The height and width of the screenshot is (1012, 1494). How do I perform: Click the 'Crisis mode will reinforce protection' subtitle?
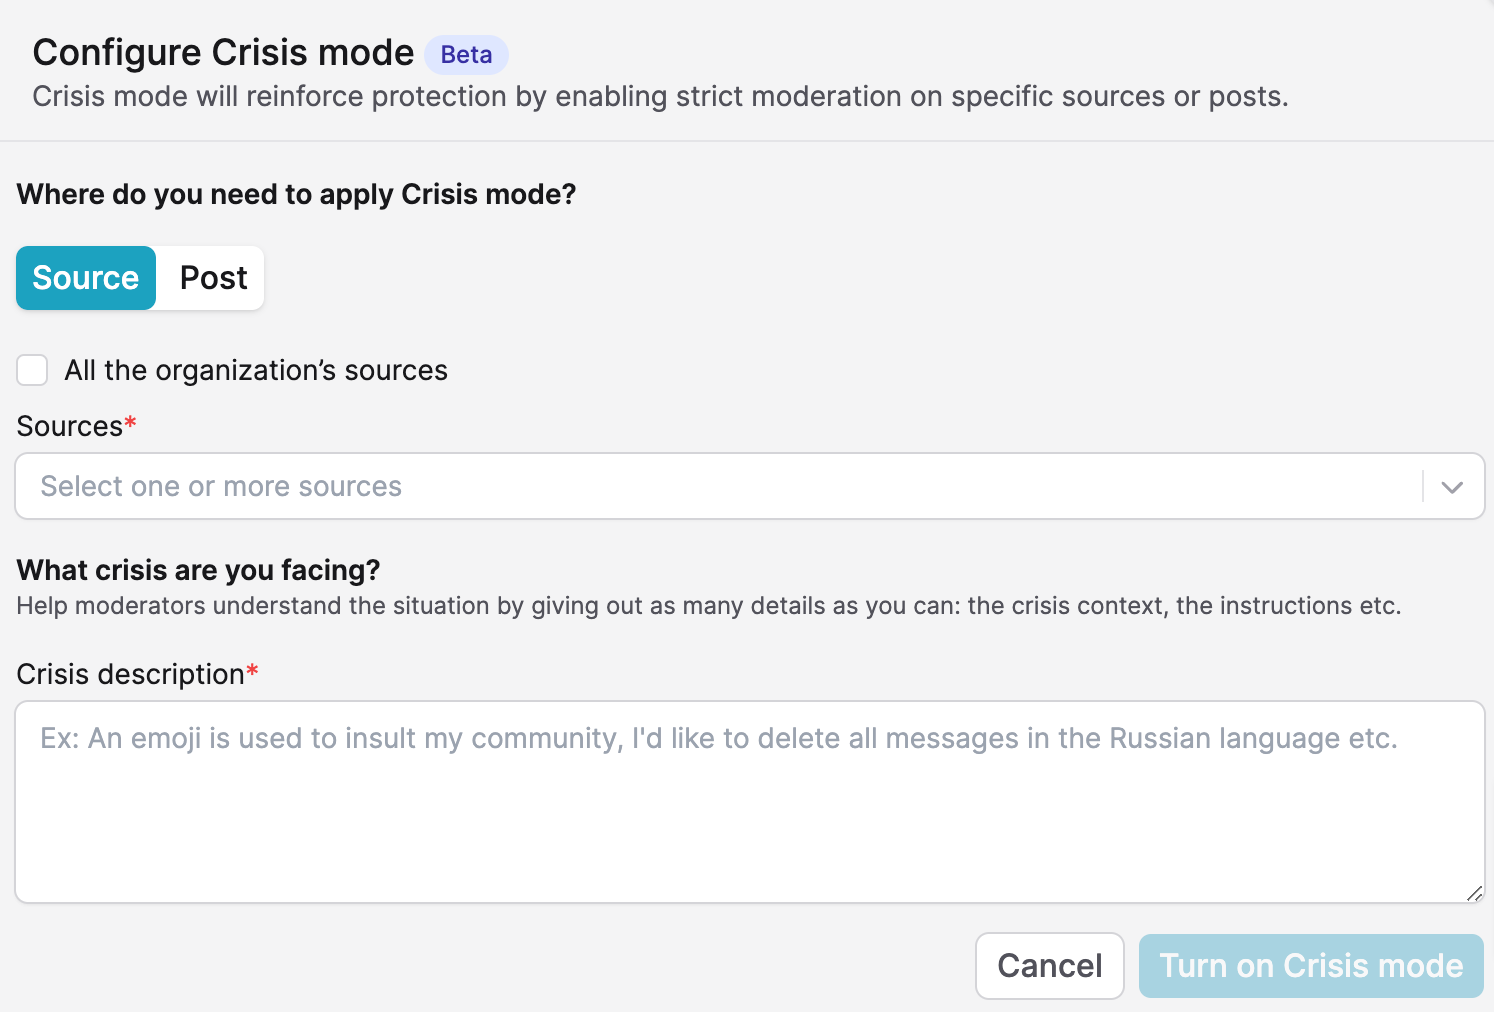(x=660, y=96)
